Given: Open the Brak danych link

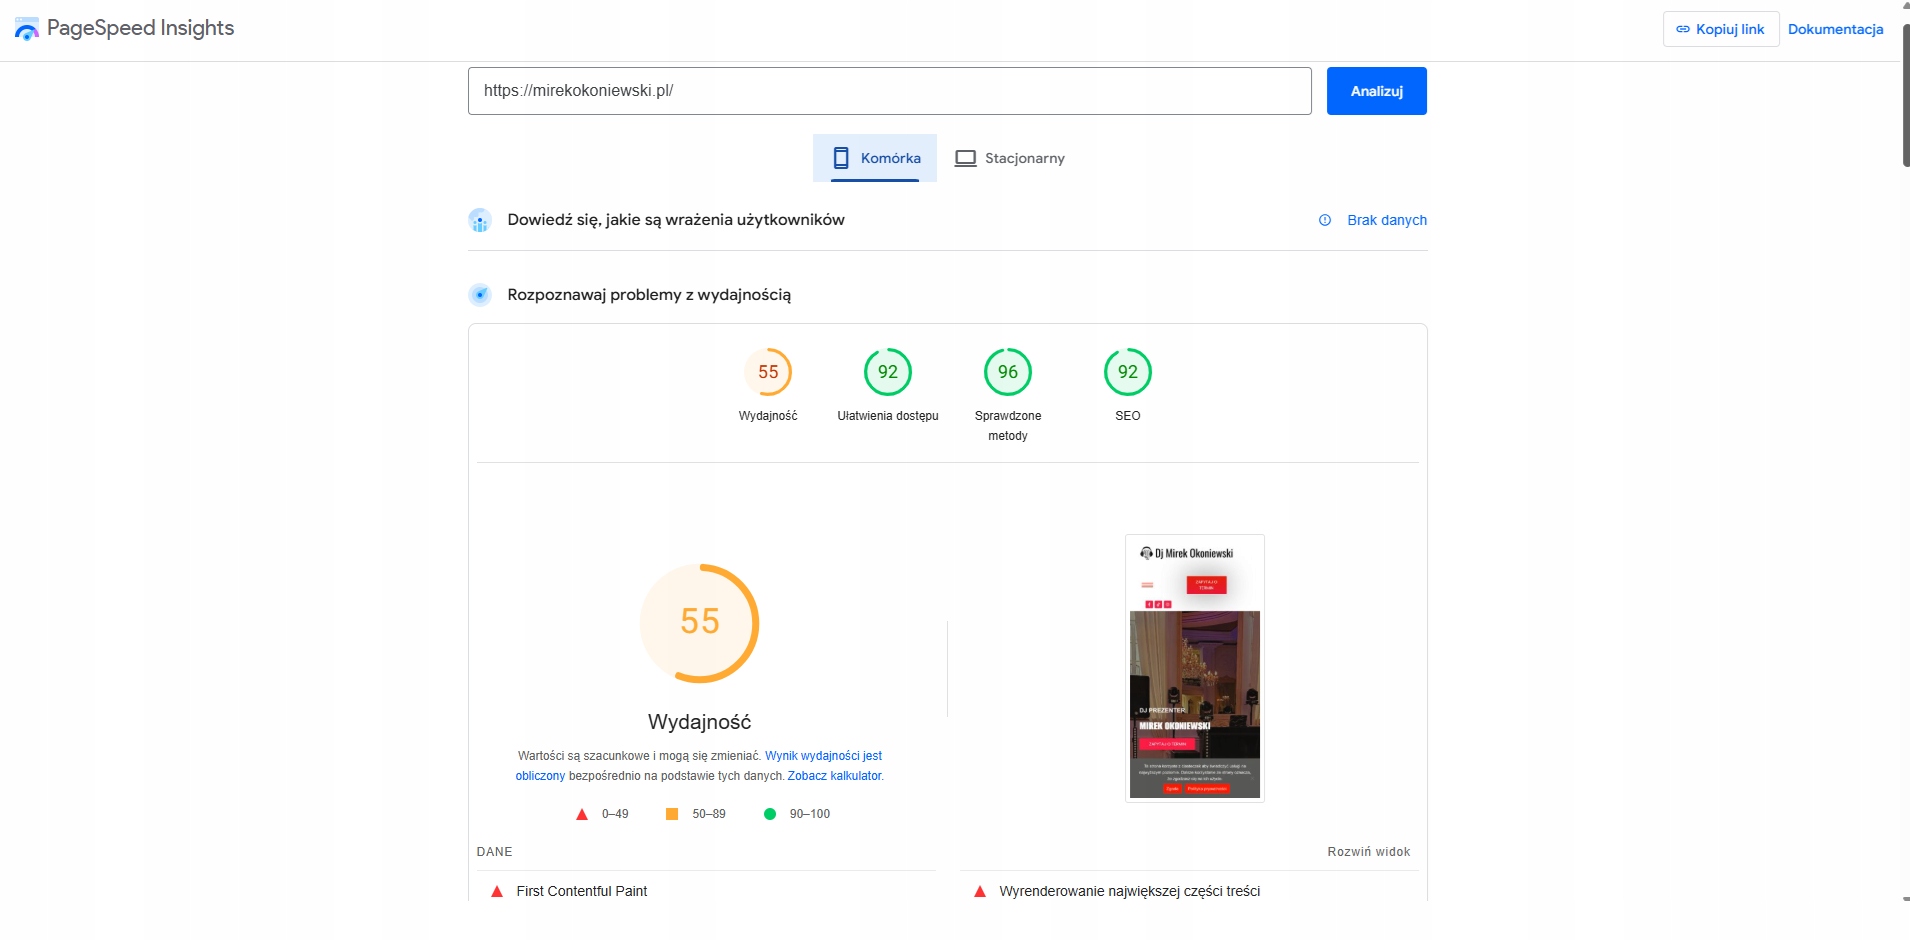Looking at the screenshot, I should click(1387, 220).
